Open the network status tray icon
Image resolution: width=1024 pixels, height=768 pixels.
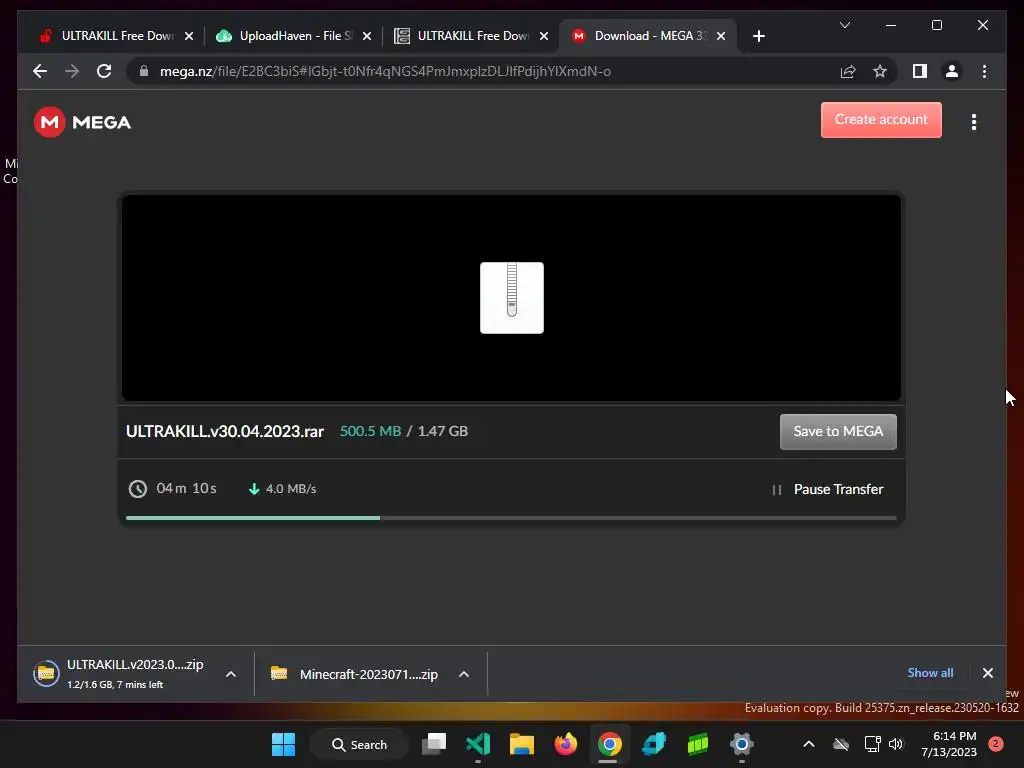tap(872, 744)
